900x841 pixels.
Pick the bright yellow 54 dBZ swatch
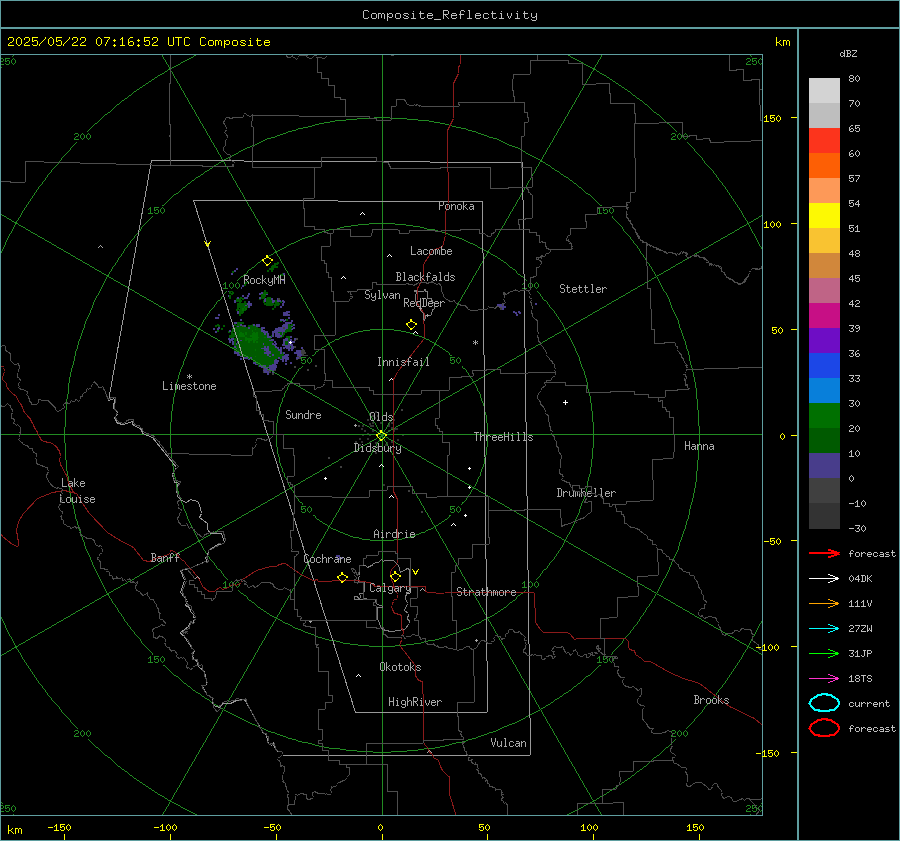pyautogui.click(x=824, y=215)
